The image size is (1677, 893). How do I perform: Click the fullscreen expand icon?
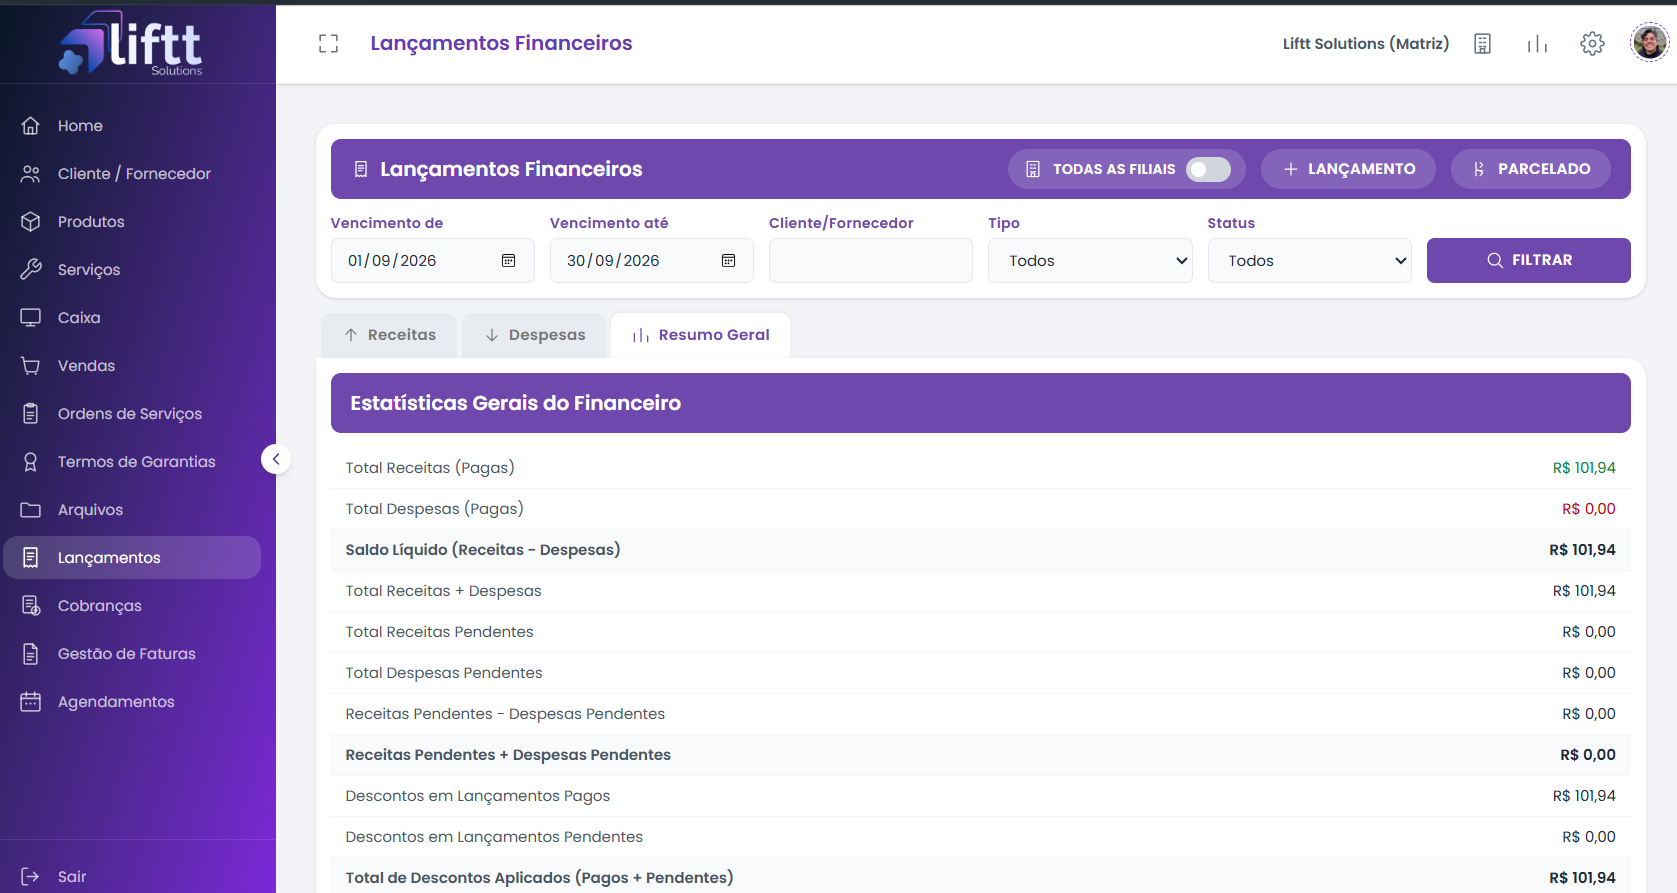(x=328, y=43)
